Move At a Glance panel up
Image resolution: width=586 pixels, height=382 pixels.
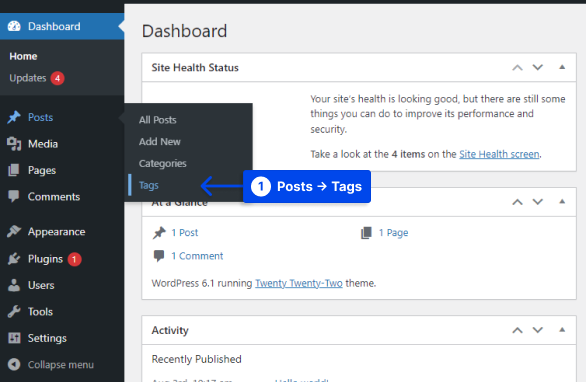click(517, 202)
